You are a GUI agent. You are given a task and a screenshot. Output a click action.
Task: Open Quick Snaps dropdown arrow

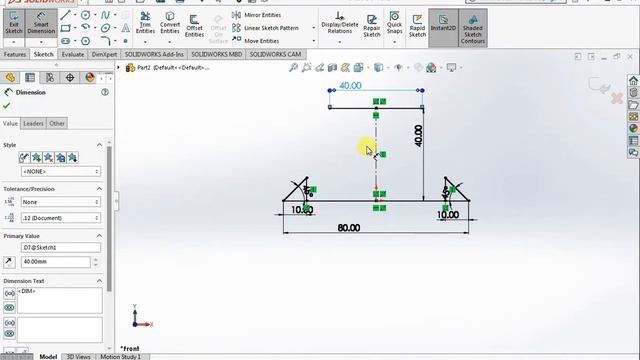tap(394, 42)
